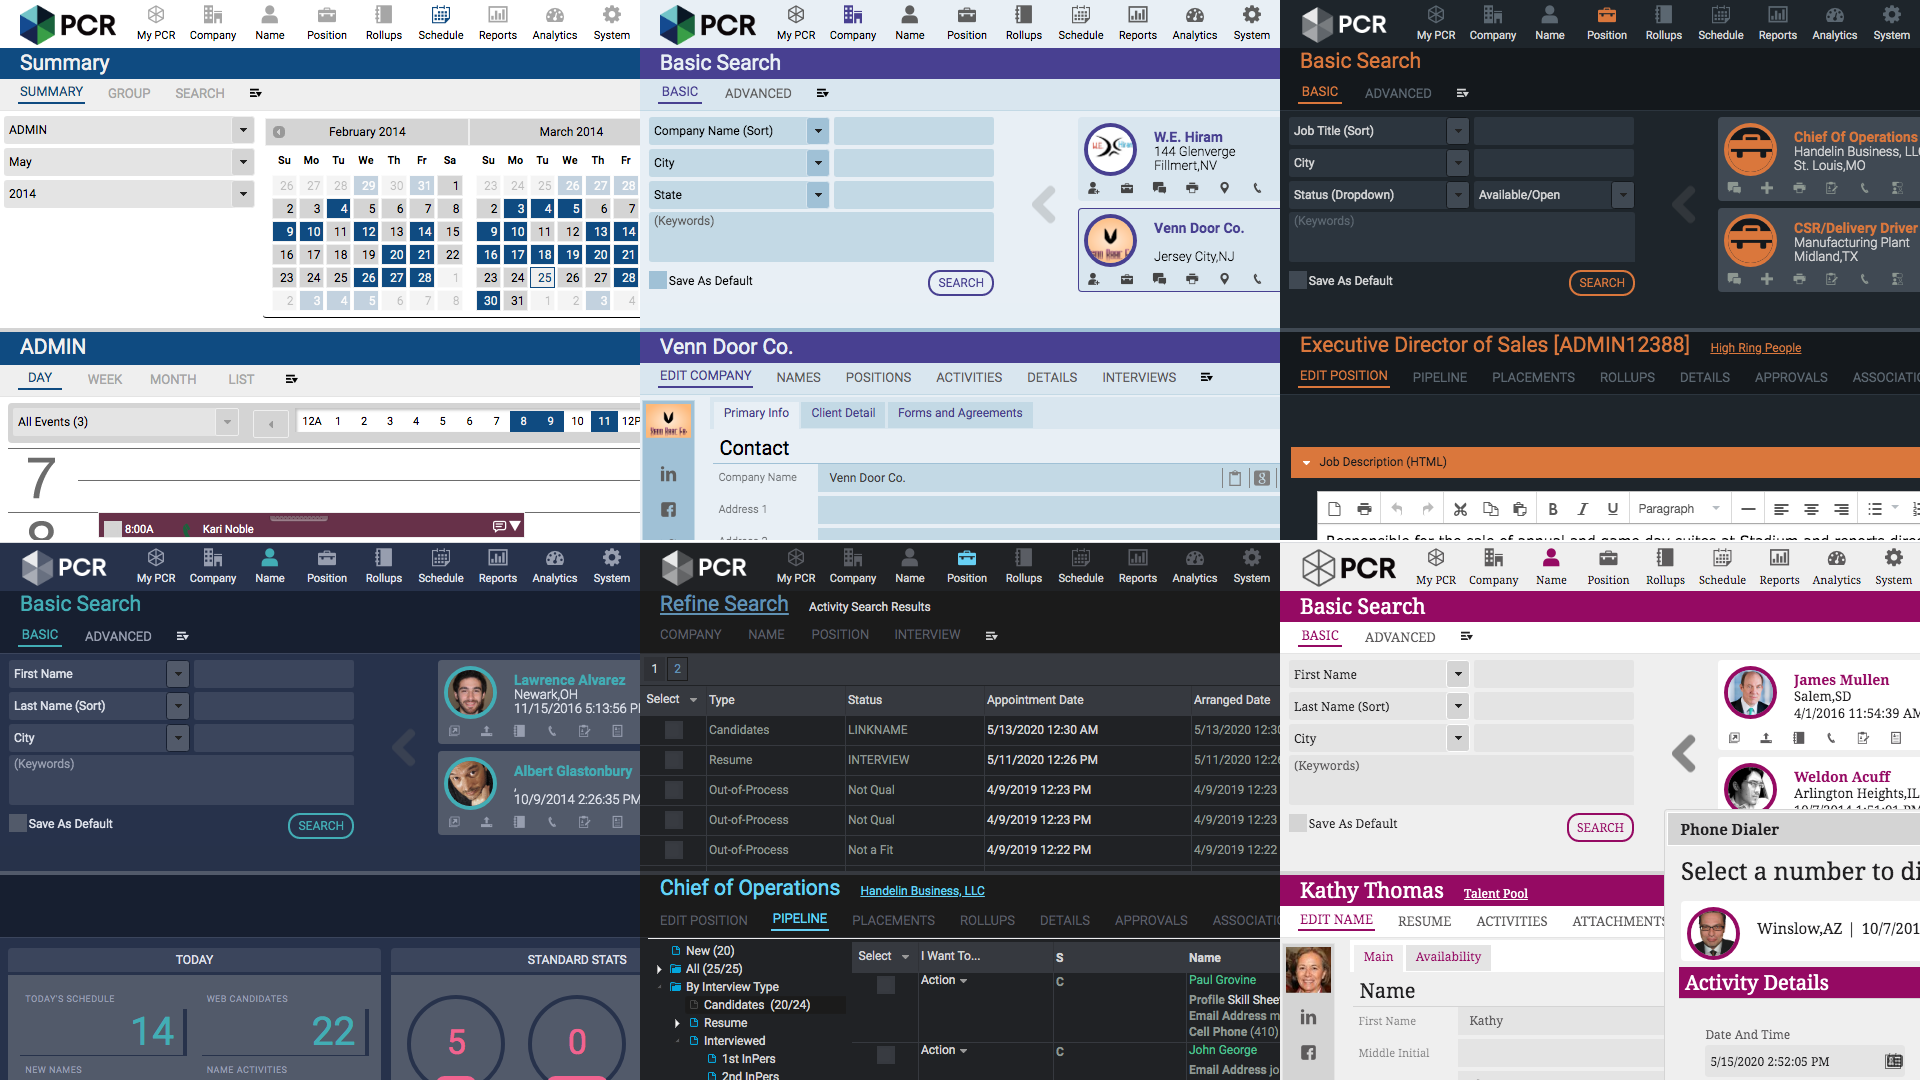The image size is (1920, 1080).
Task: Open the All Events (3) dropdown
Action: [227, 422]
